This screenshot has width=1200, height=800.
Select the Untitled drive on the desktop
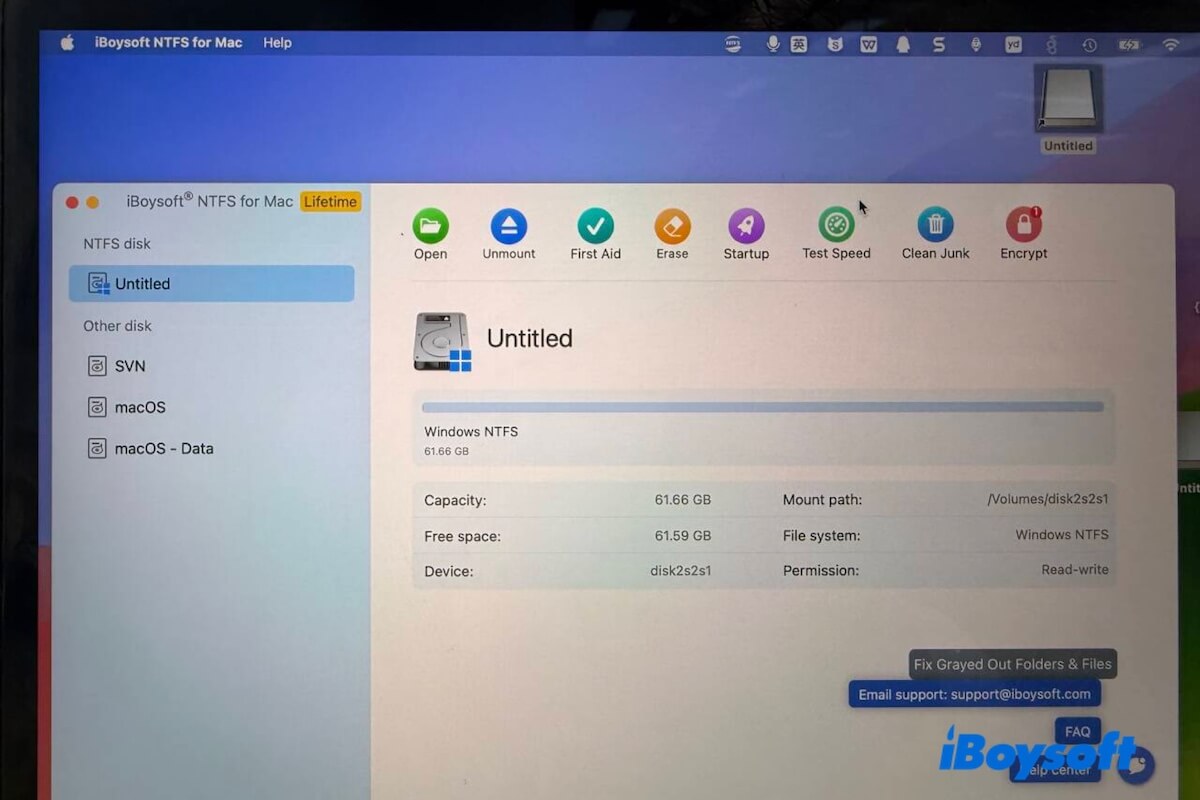click(1068, 109)
